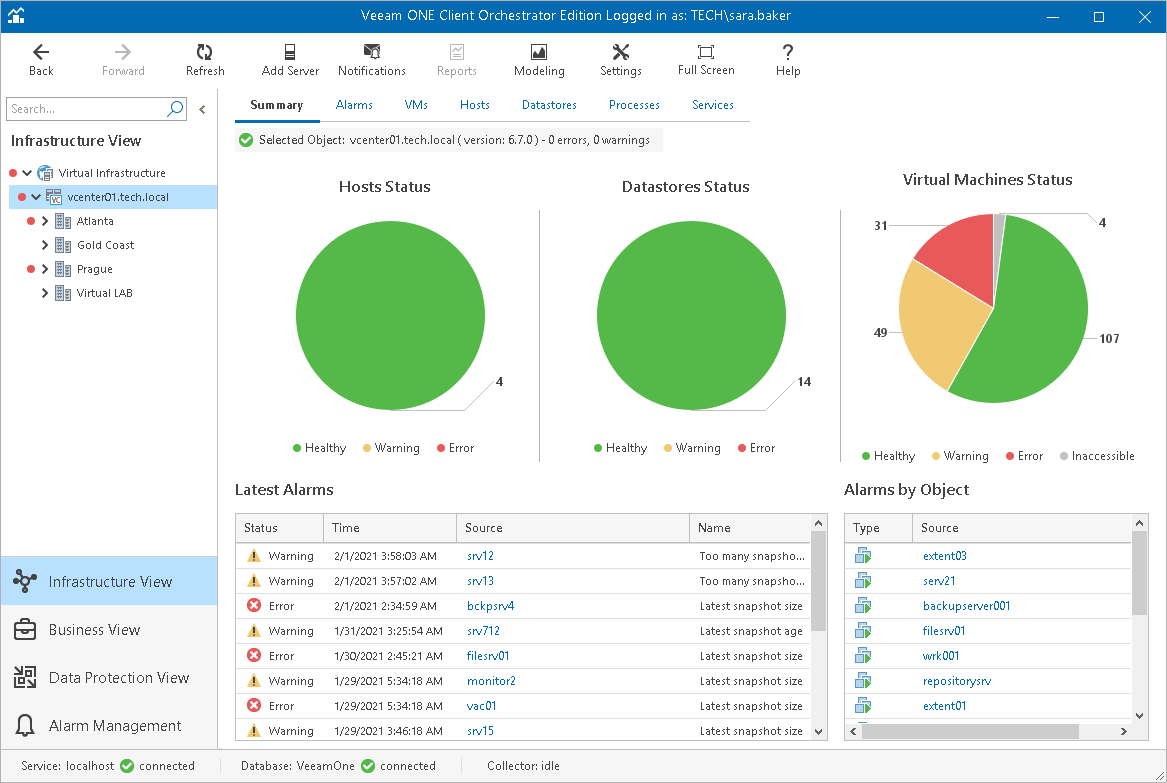Image resolution: width=1167 pixels, height=783 pixels.
Task: Open repositorysrv link
Action: [x=956, y=680]
